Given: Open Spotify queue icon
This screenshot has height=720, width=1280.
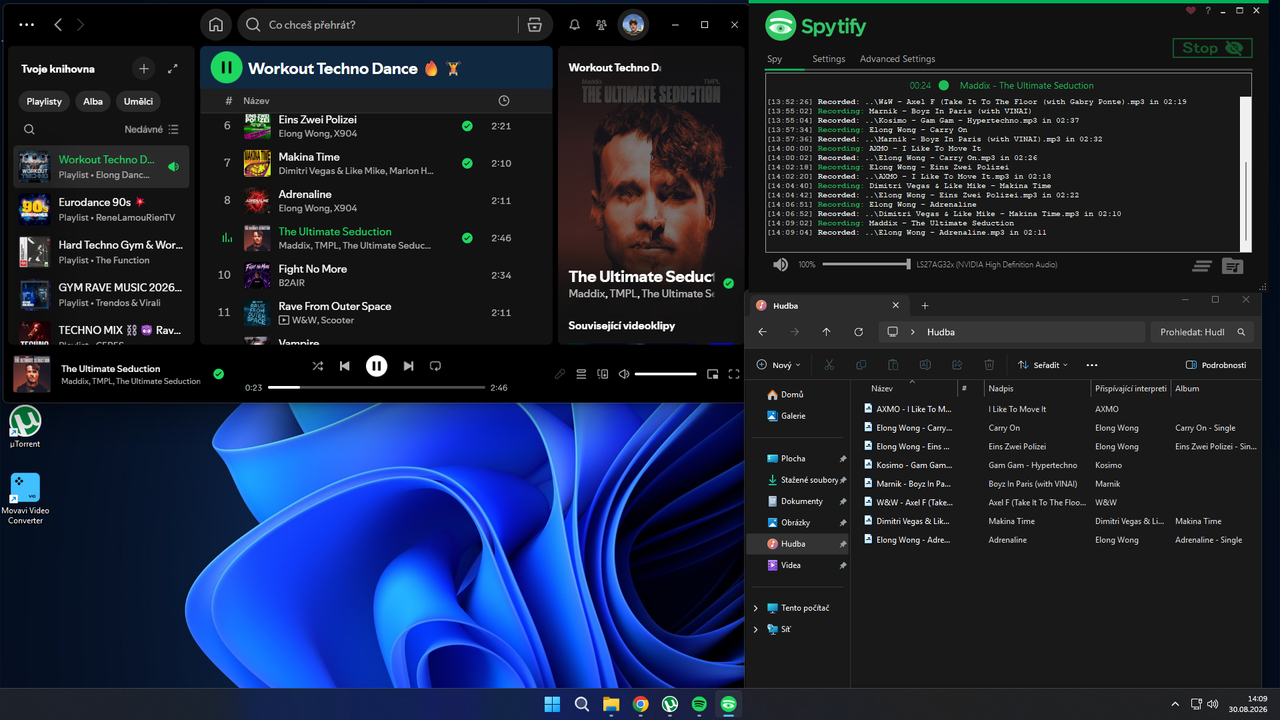Looking at the screenshot, I should coord(581,374).
